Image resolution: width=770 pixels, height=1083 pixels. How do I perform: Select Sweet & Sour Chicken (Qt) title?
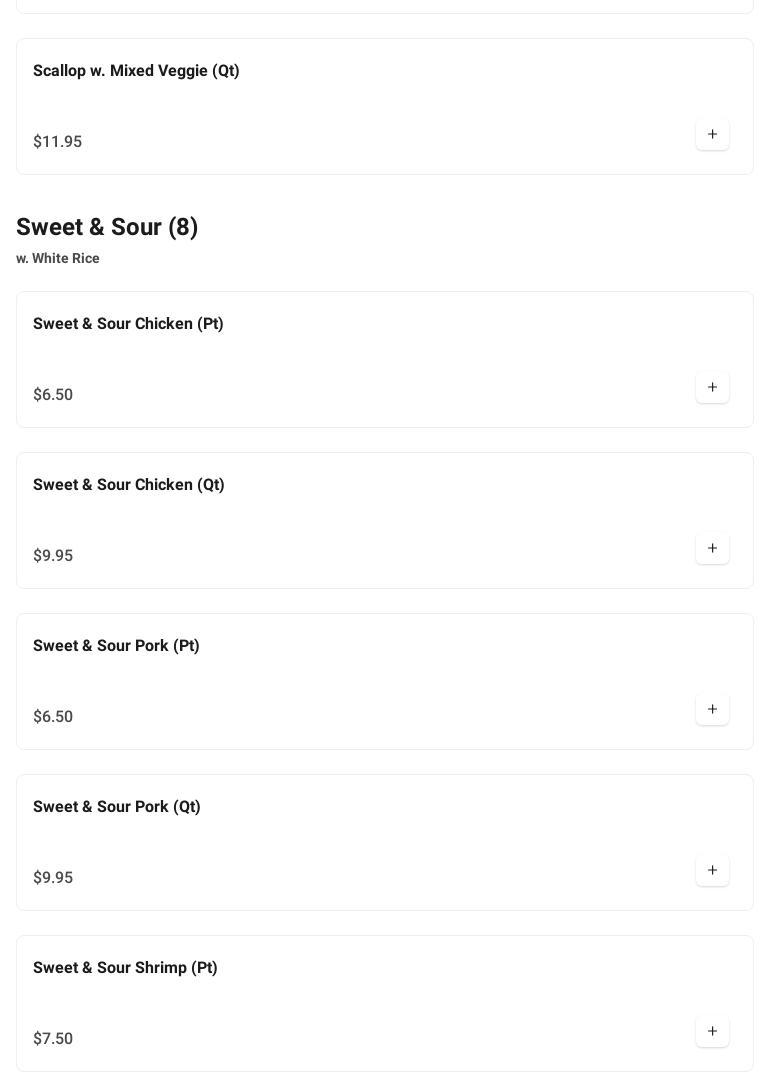128,485
